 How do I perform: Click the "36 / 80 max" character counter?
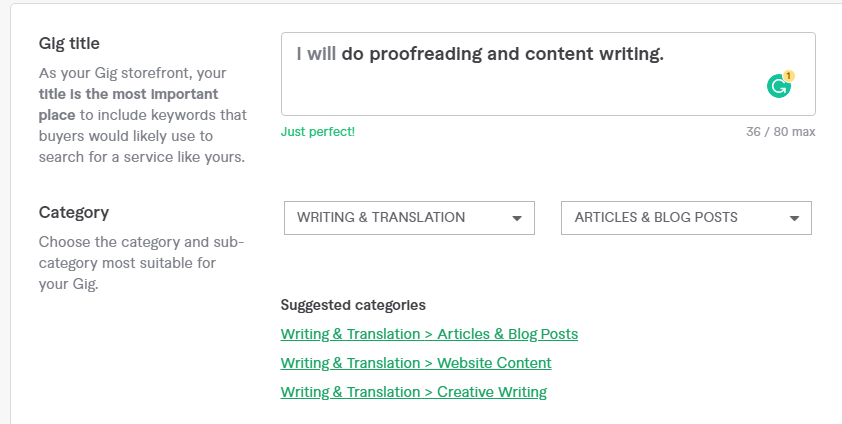(780, 132)
